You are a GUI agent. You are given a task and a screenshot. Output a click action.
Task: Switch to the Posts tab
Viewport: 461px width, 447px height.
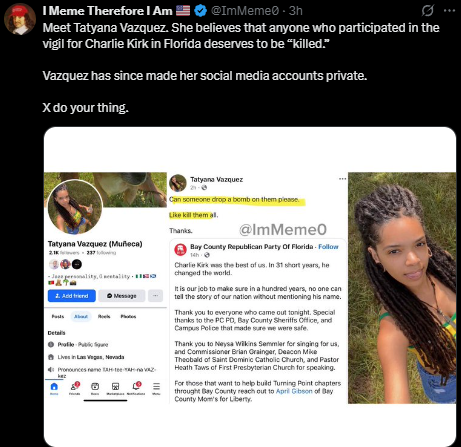pyautogui.click(x=58, y=316)
